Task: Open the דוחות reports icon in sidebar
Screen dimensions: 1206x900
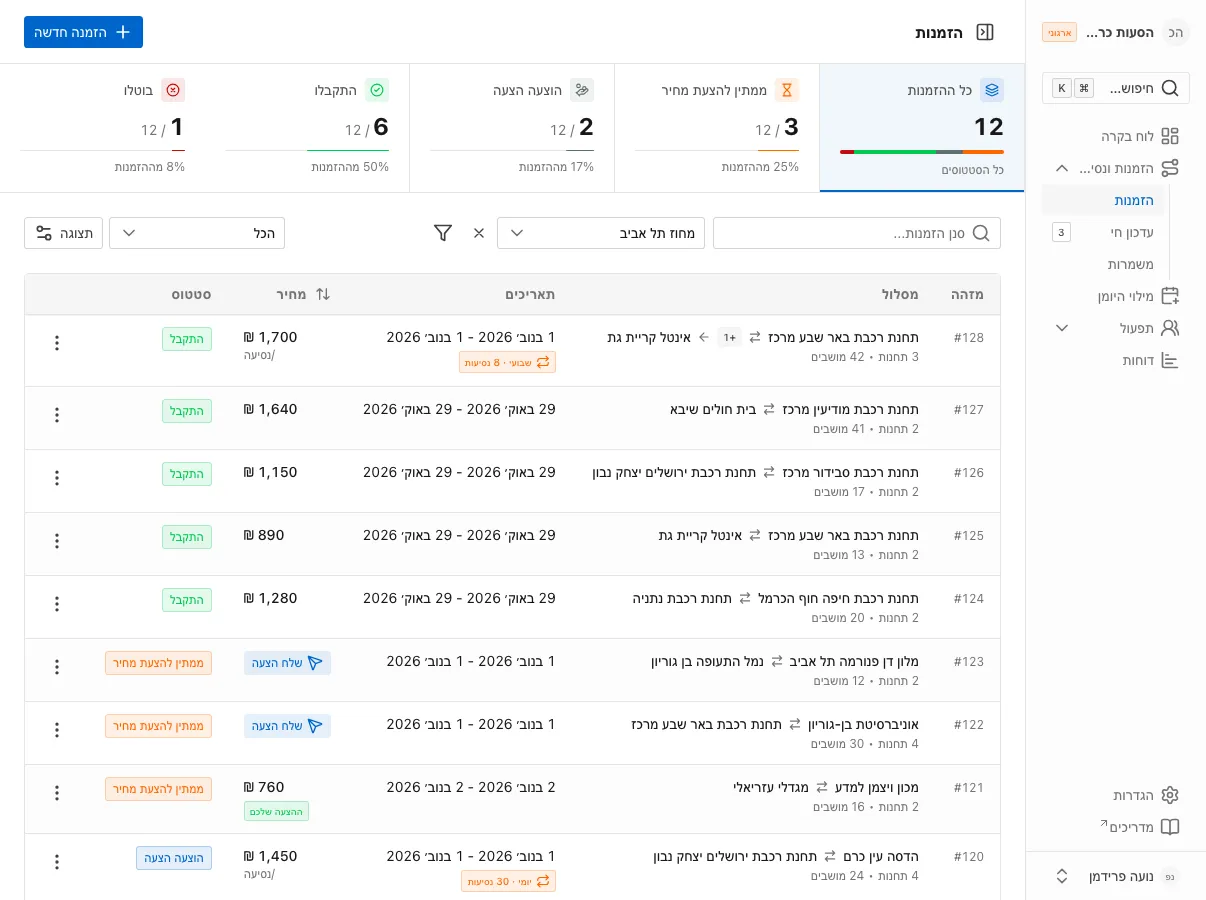Action: point(1170,360)
